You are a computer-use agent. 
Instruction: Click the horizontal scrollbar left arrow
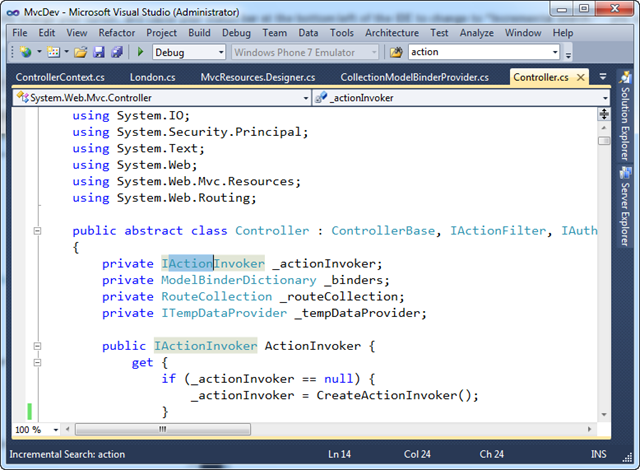coord(68,429)
